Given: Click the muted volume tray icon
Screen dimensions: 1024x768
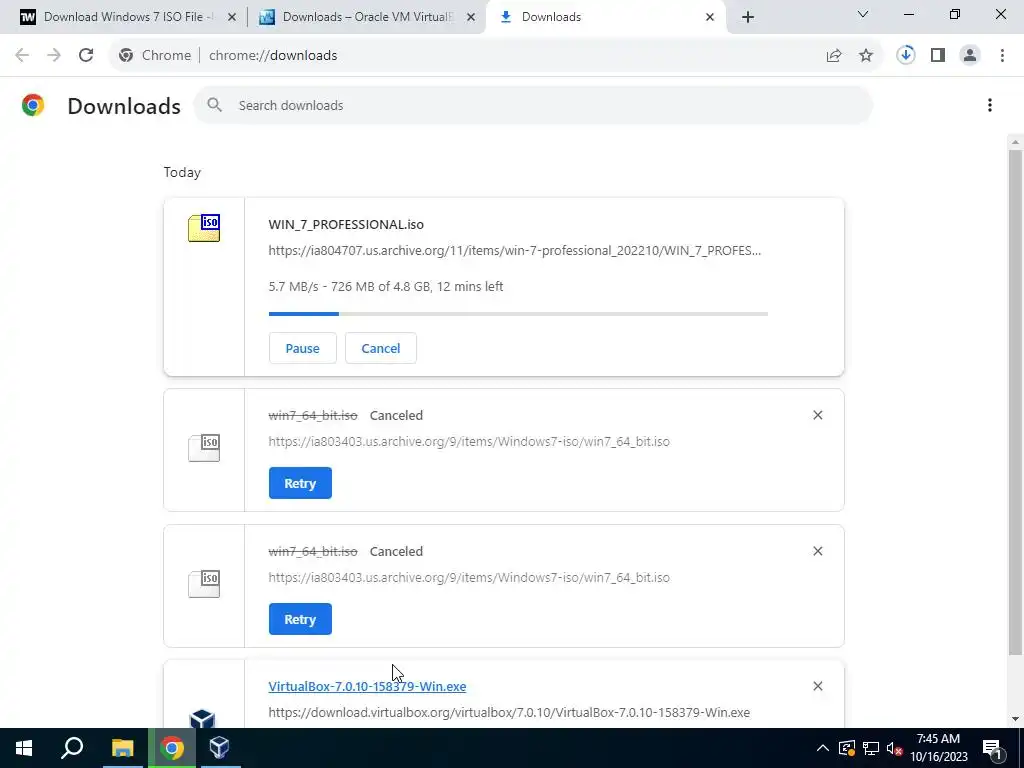Looking at the screenshot, I should click(x=894, y=748).
